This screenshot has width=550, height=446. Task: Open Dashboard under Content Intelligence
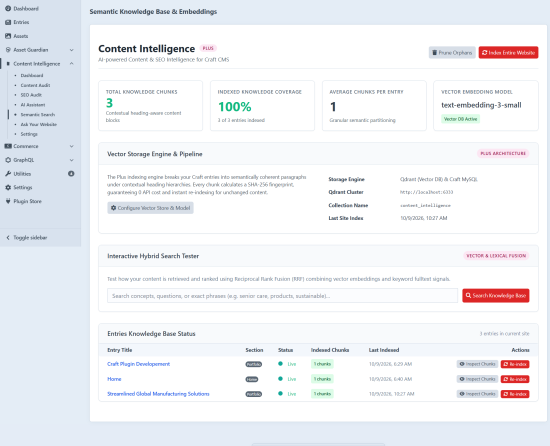pos(32,75)
